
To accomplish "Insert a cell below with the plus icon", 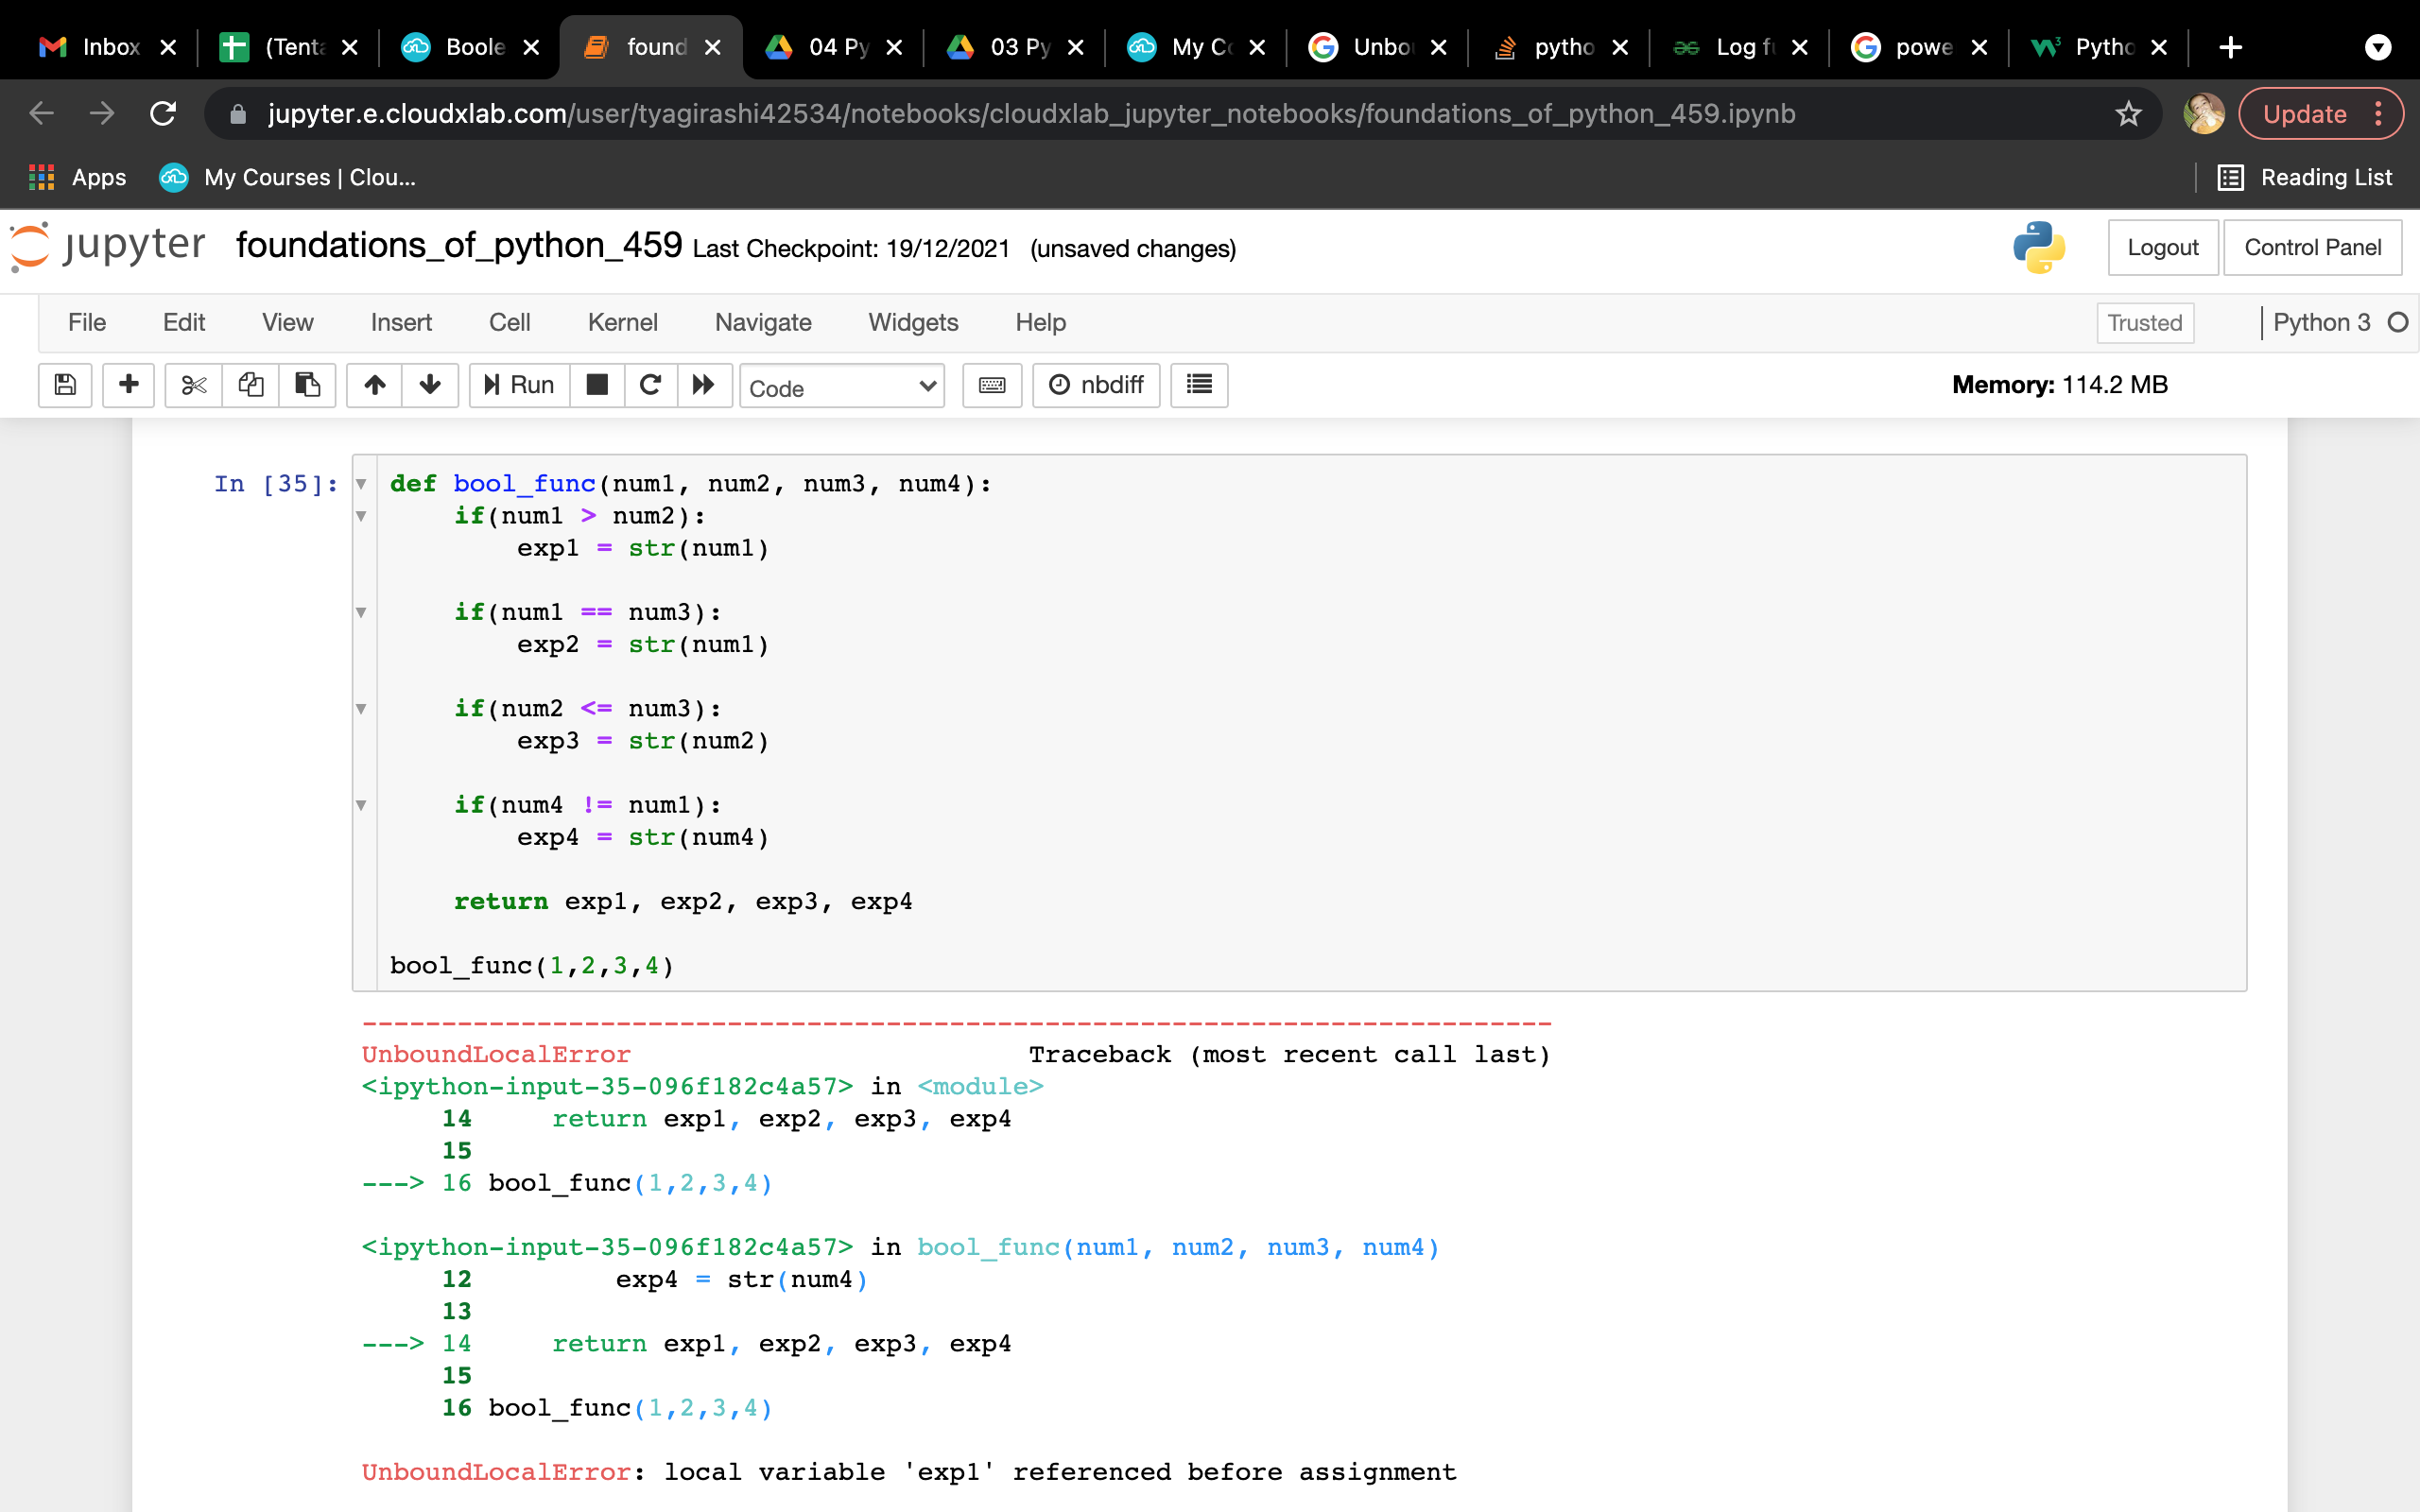I will coord(128,385).
